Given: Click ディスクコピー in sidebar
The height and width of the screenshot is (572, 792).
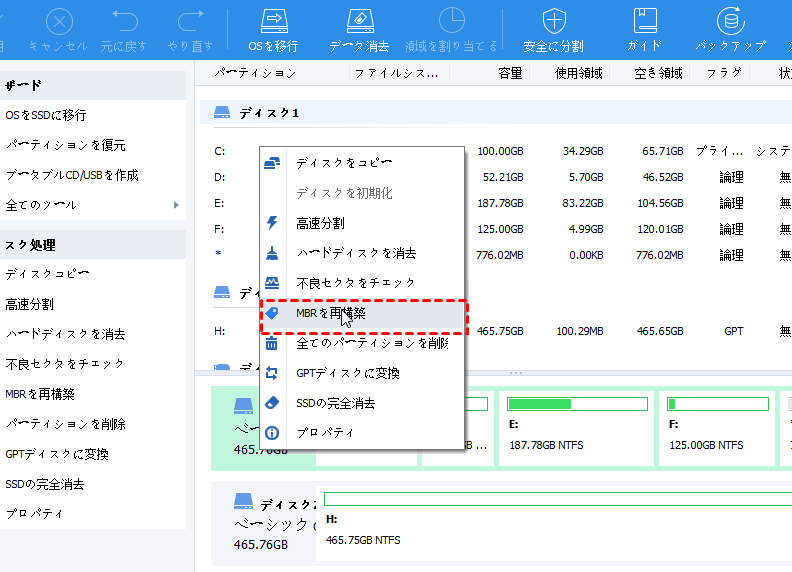Looking at the screenshot, I should click(47, 274).
